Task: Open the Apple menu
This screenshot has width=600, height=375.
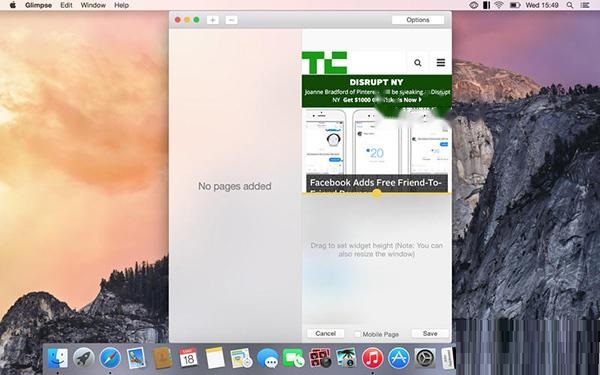Action: tap(13, 5)
